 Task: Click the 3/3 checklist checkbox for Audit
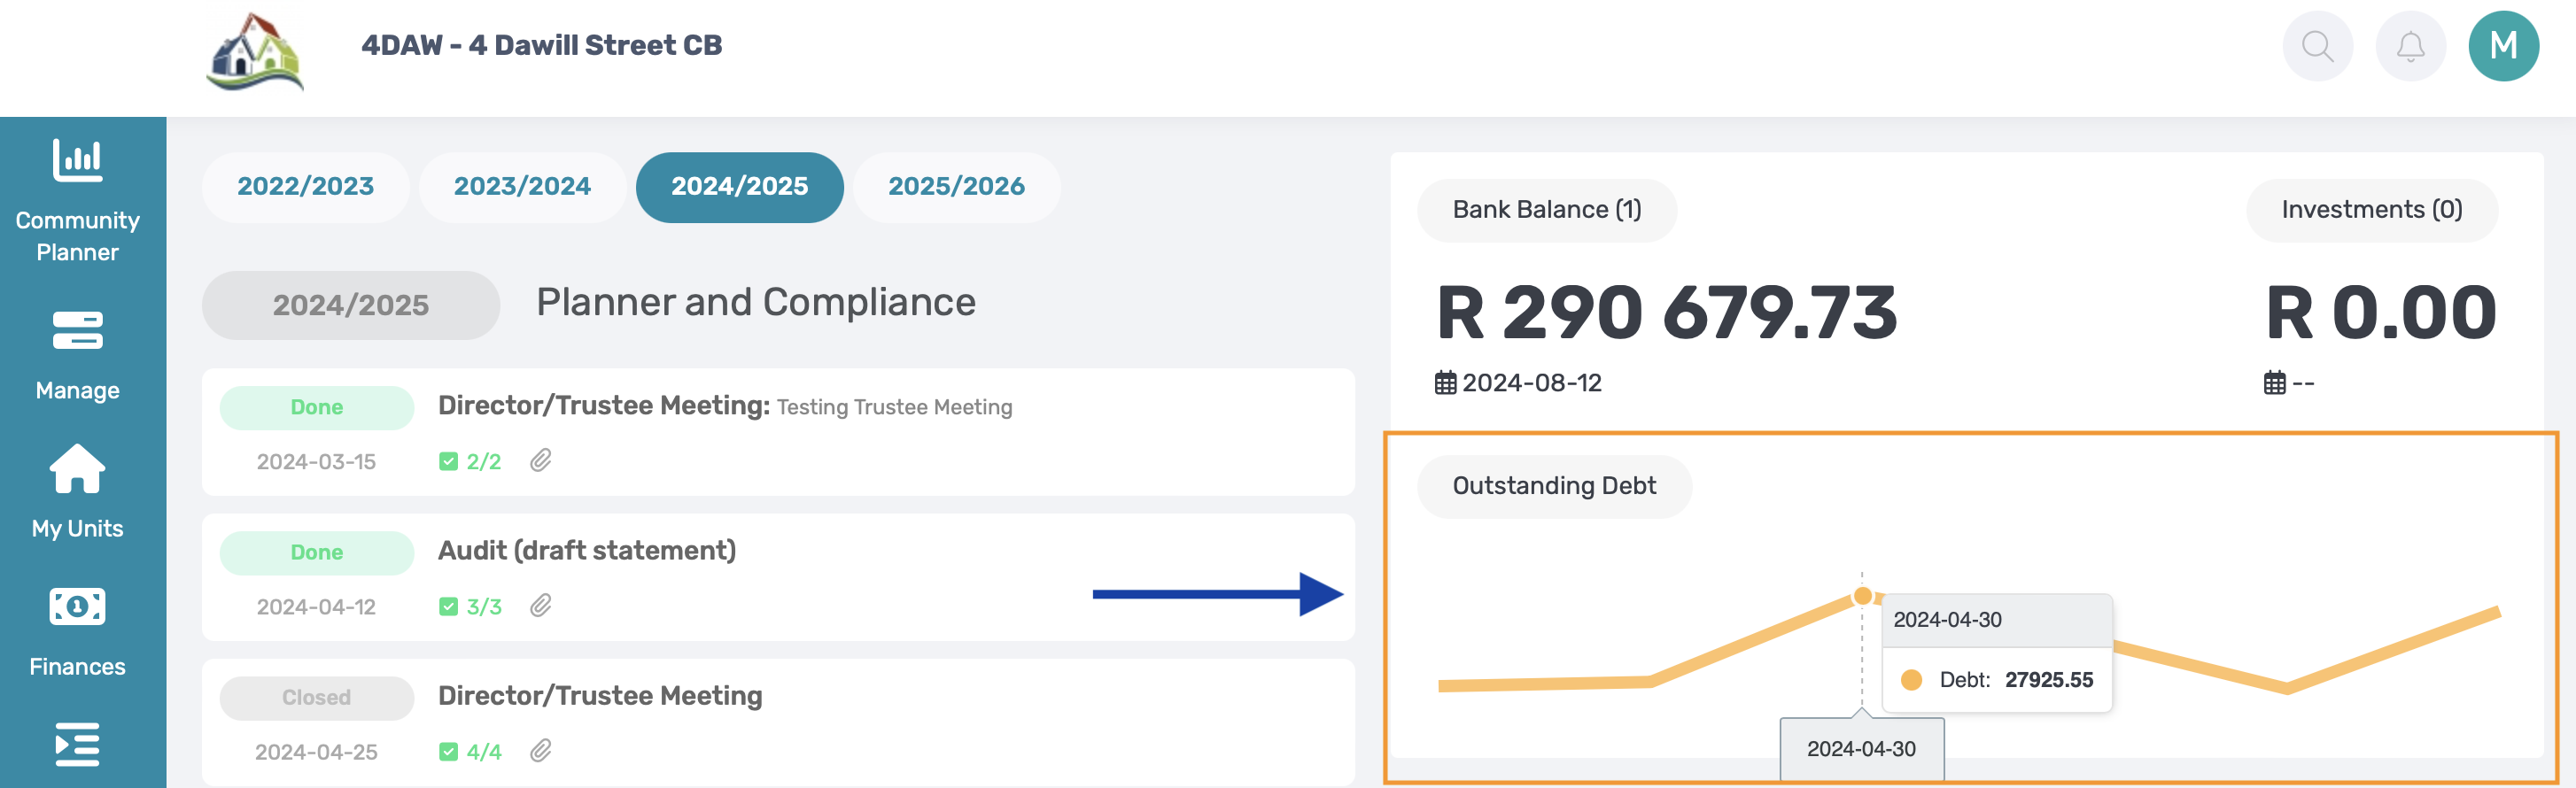tap(449, 607)
